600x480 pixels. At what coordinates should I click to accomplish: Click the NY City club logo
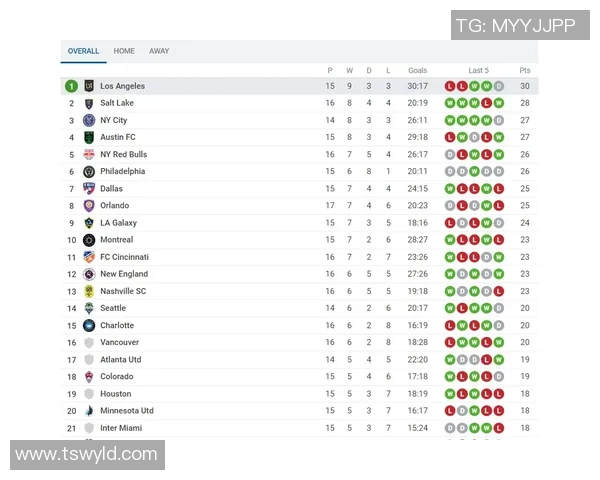click(x=89, y=120)
